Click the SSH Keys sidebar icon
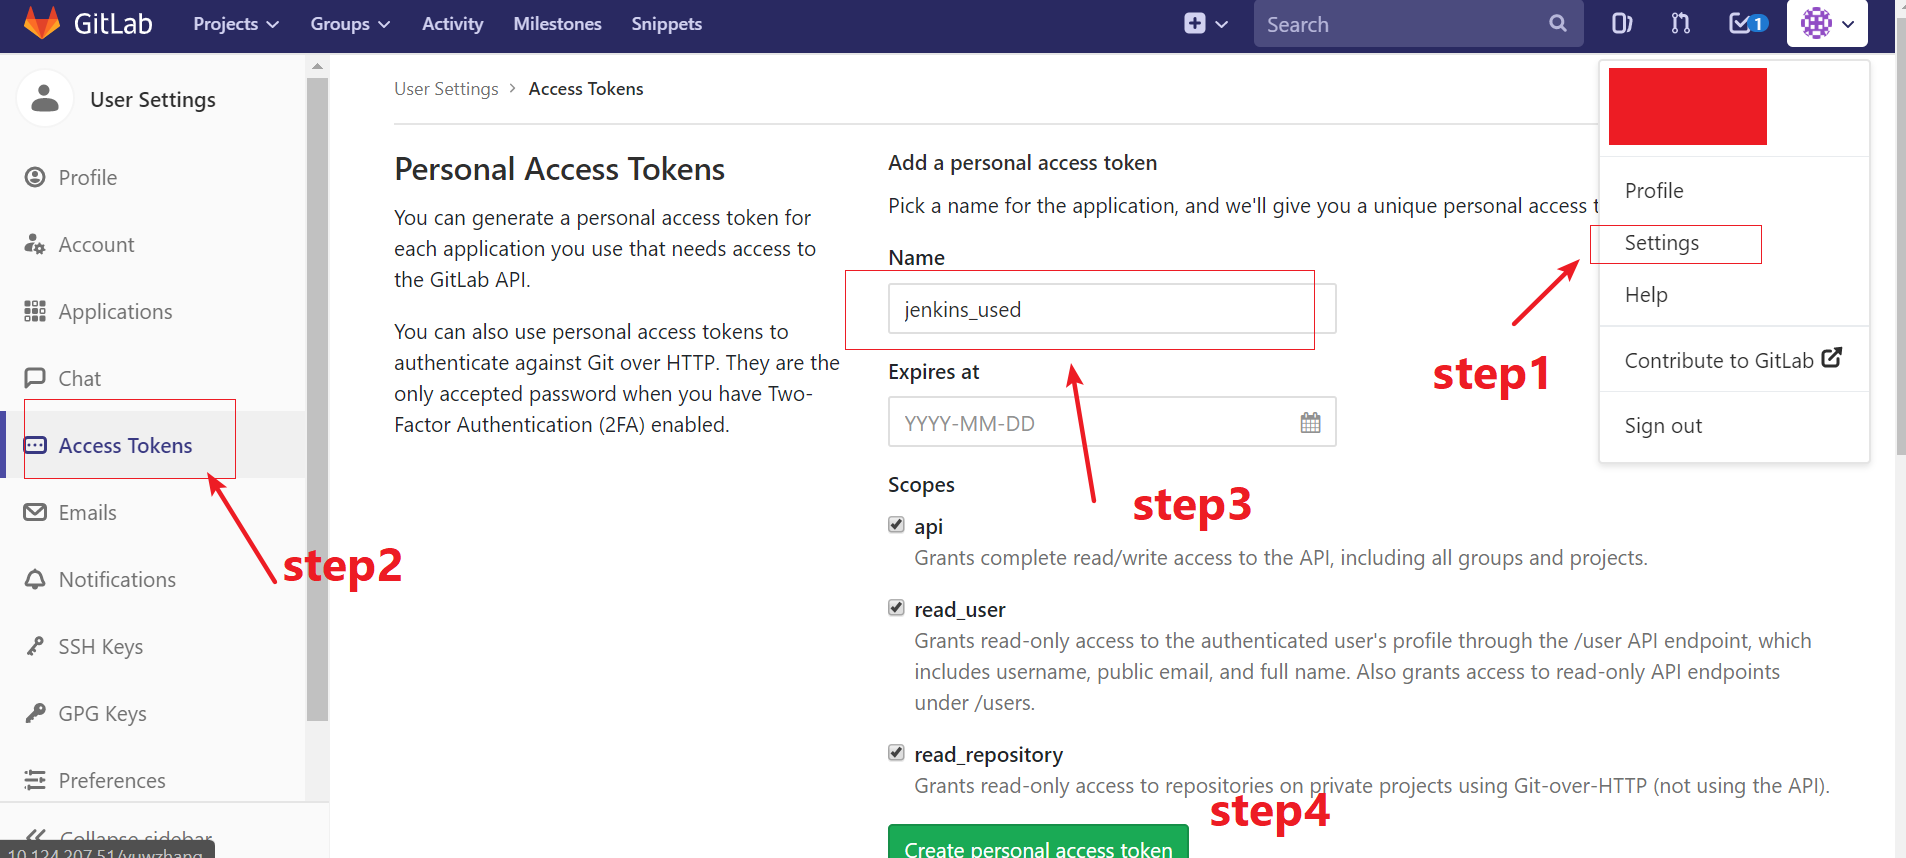1906x858 pixels. click(35, 647)
